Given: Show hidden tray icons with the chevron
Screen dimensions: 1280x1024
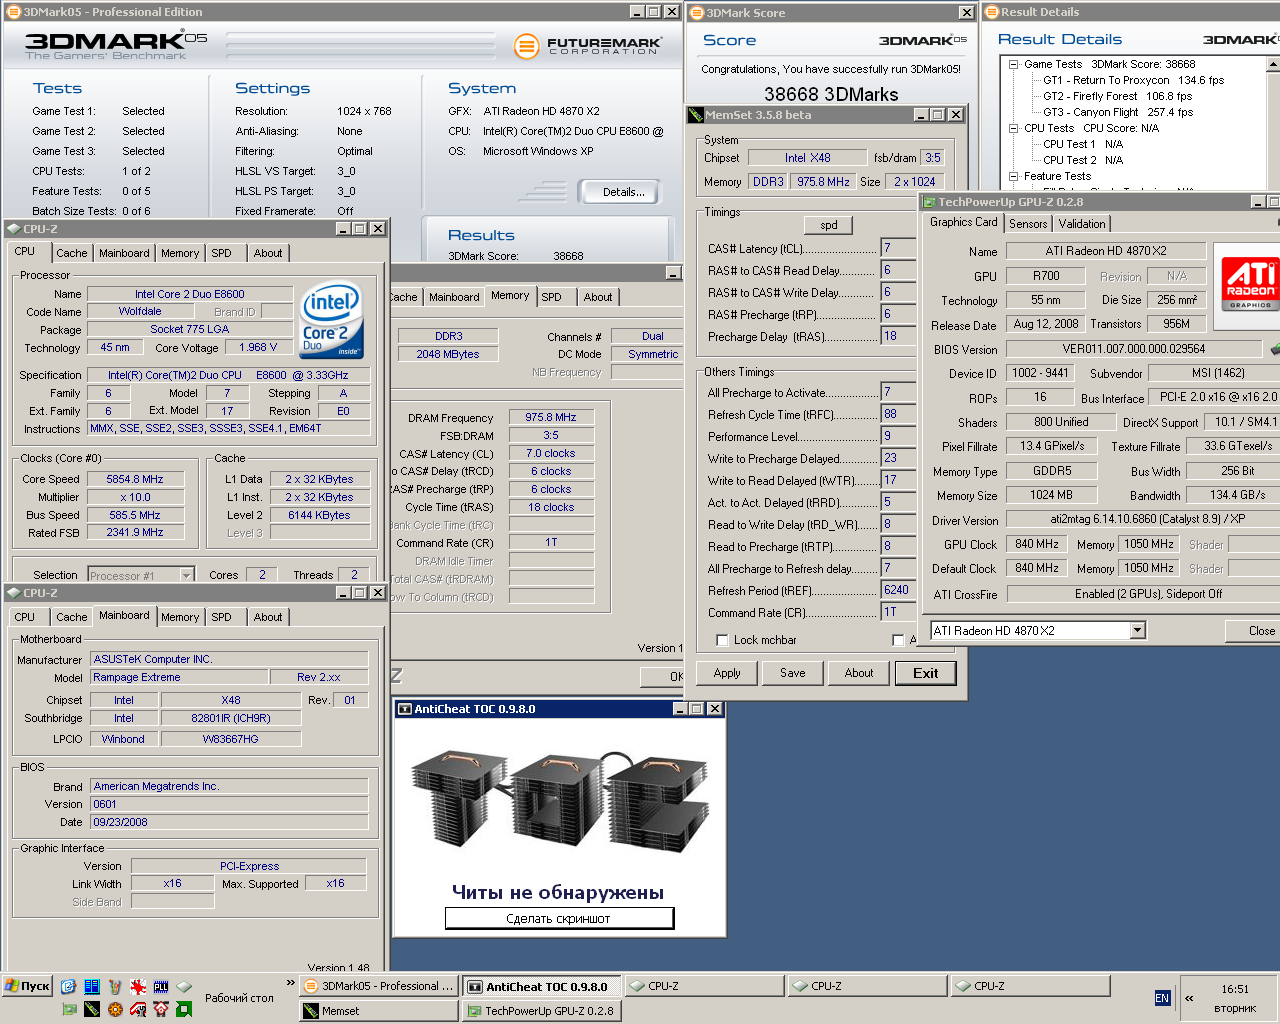Looking at the screenshot, I should [1189, 998].
